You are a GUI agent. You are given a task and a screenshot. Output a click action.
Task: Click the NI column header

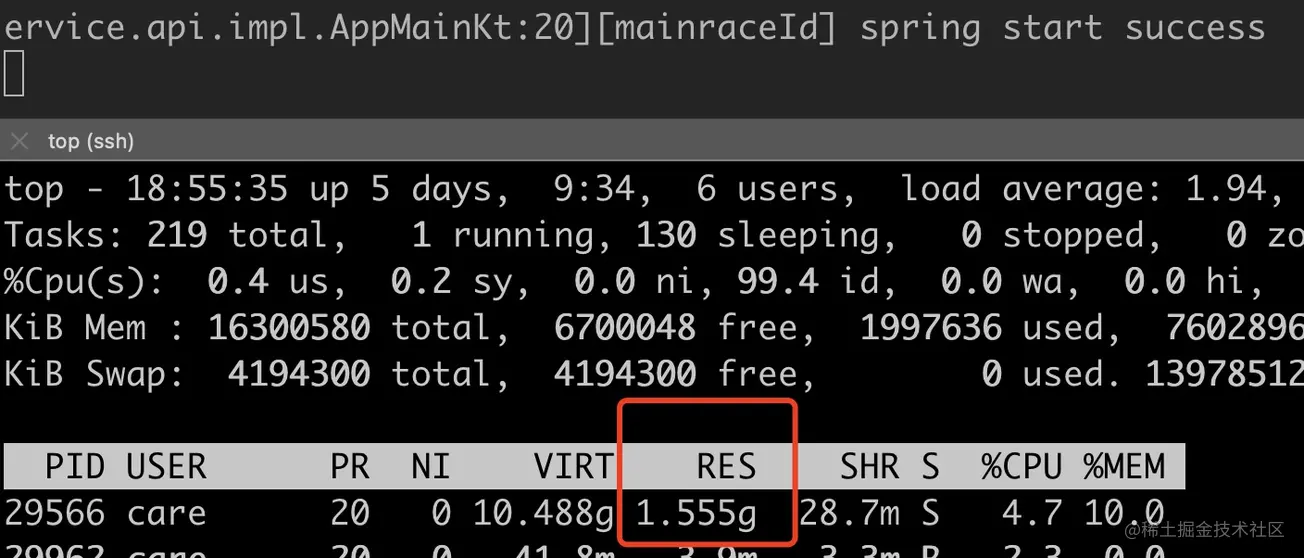click(431, 466)
